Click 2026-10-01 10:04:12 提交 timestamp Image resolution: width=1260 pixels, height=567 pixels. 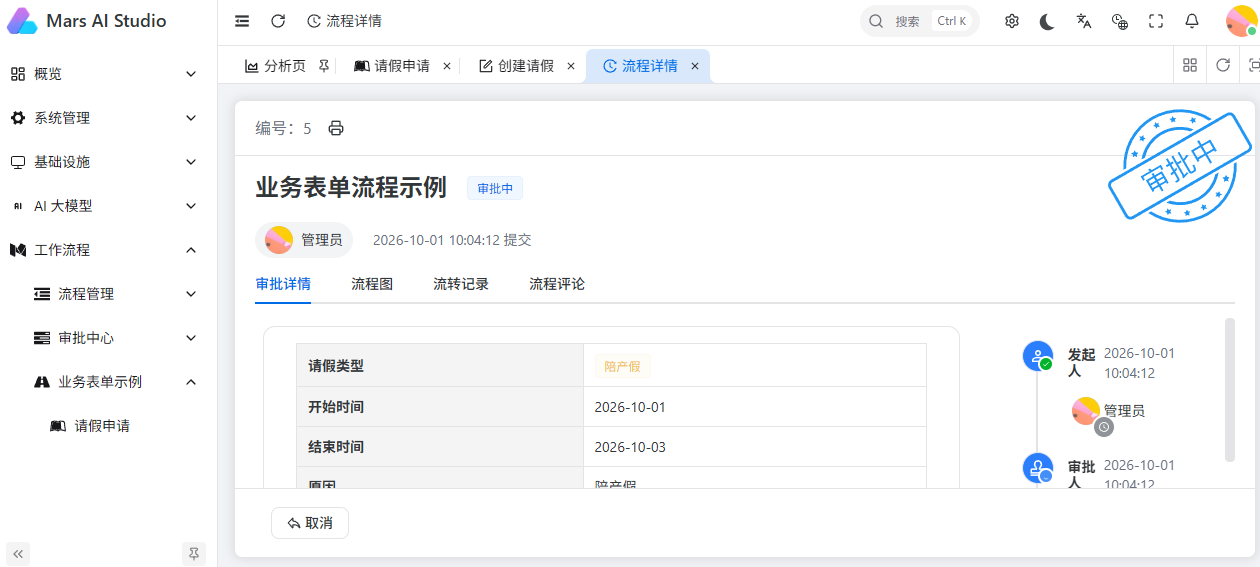pyautogui.click(x=452, y=240)
